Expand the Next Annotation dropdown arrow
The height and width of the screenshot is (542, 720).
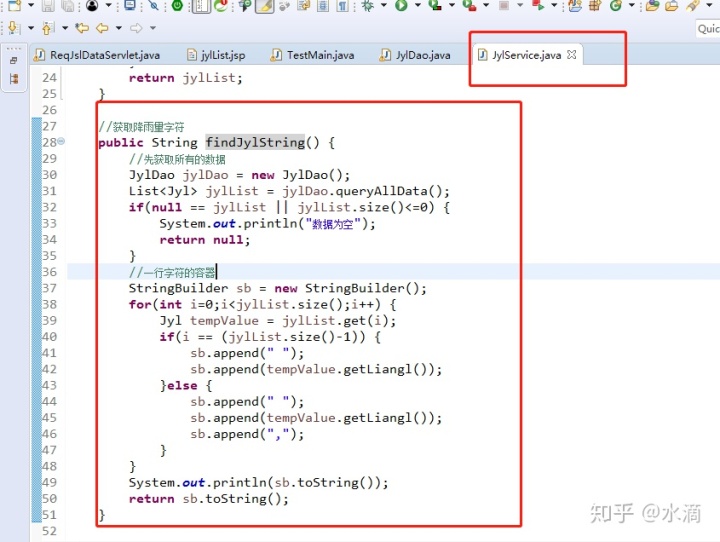pyautogui.click(x=31, y=28)
